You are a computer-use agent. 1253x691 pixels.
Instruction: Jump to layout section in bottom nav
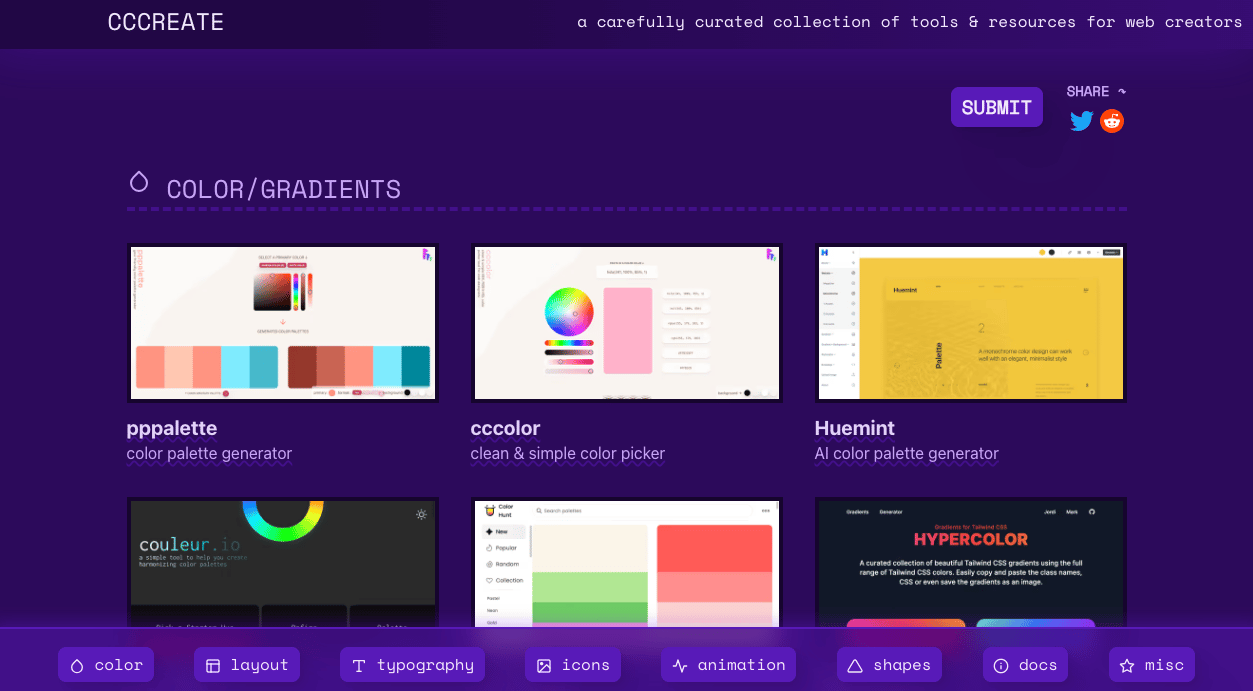click(247, 665)
